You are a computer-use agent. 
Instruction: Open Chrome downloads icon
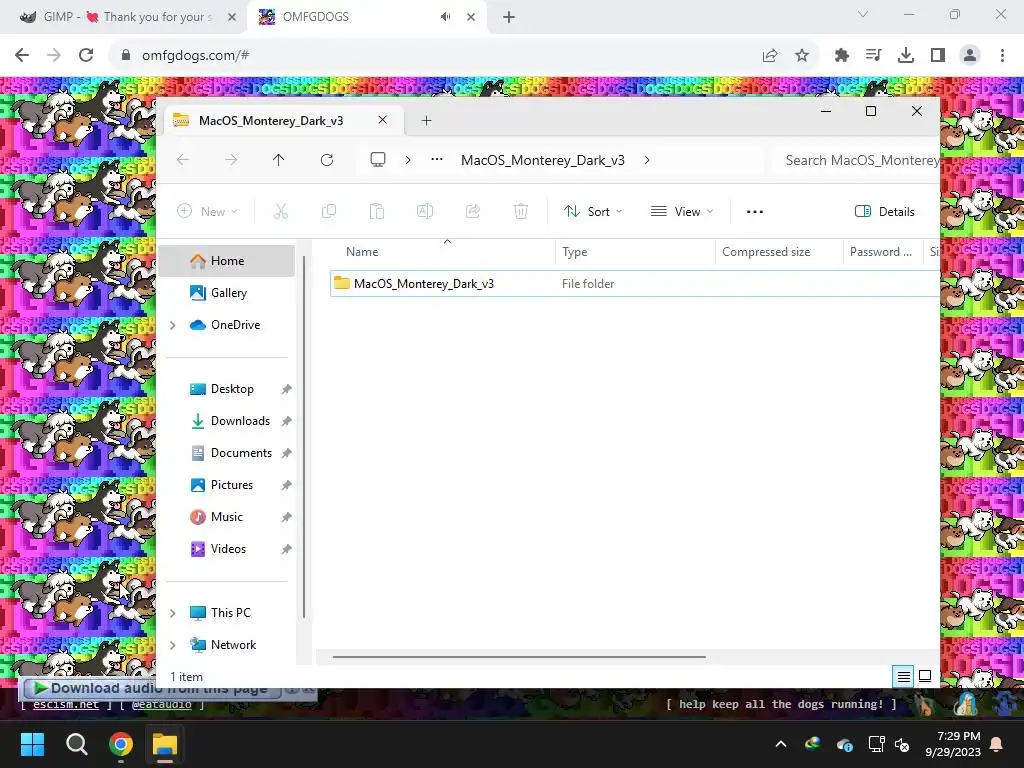[906, 56]
